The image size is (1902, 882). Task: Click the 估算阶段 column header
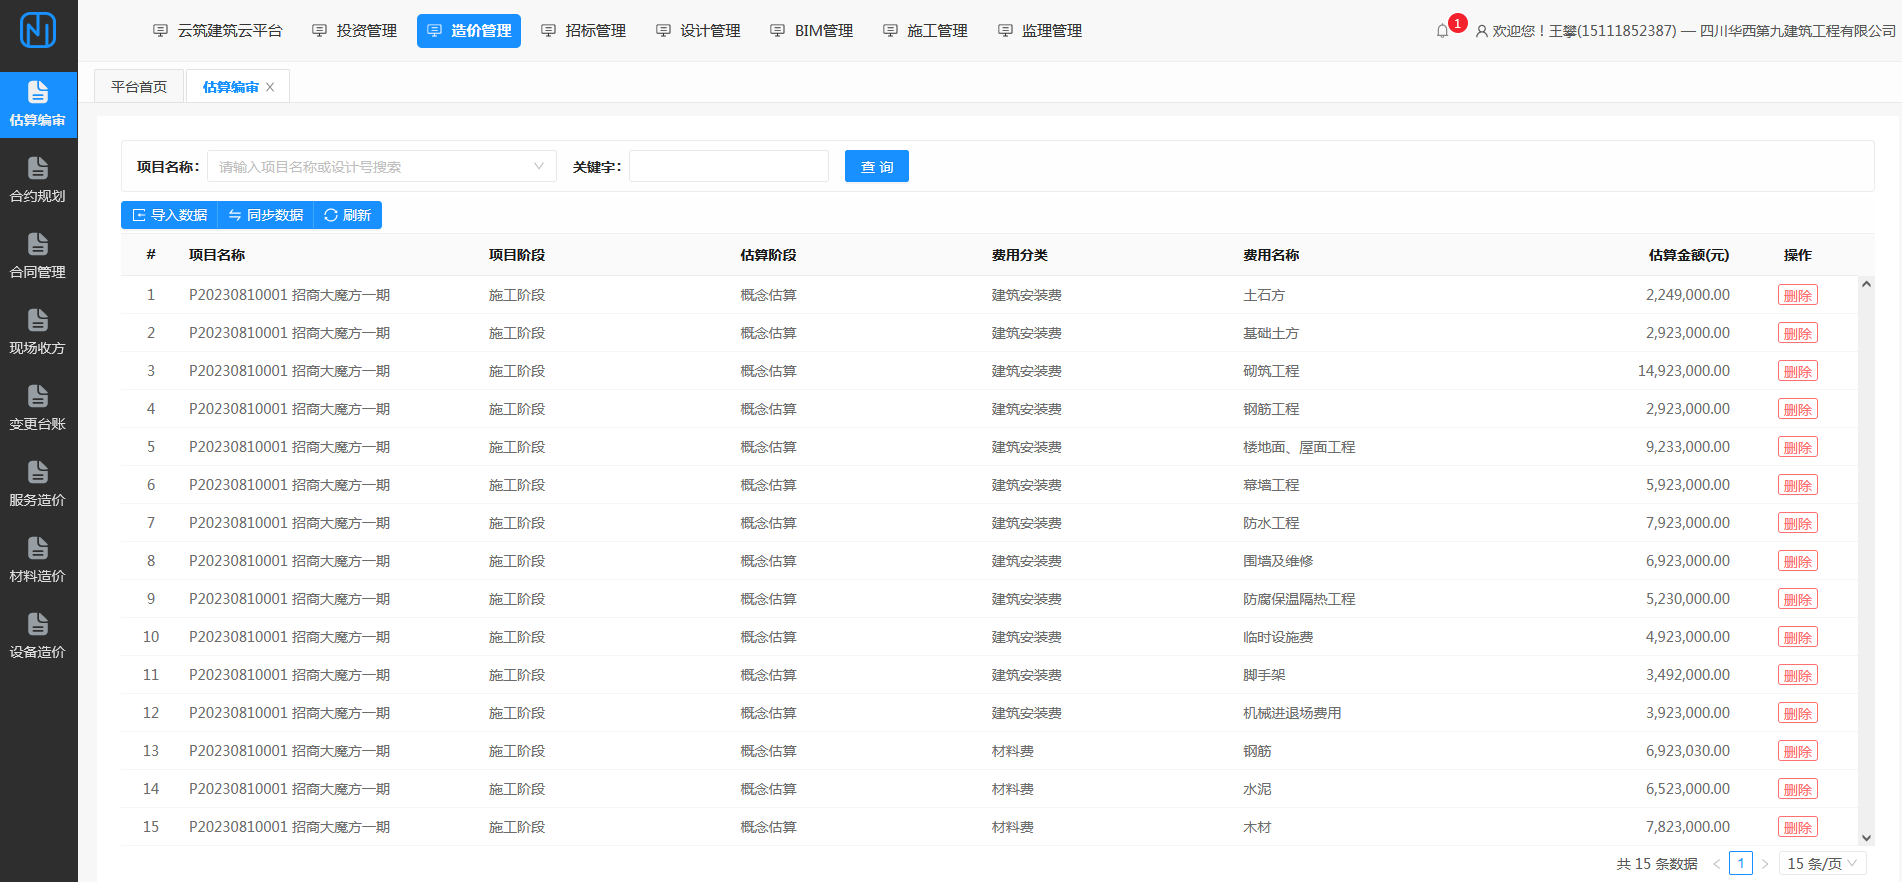click(768, 255)
